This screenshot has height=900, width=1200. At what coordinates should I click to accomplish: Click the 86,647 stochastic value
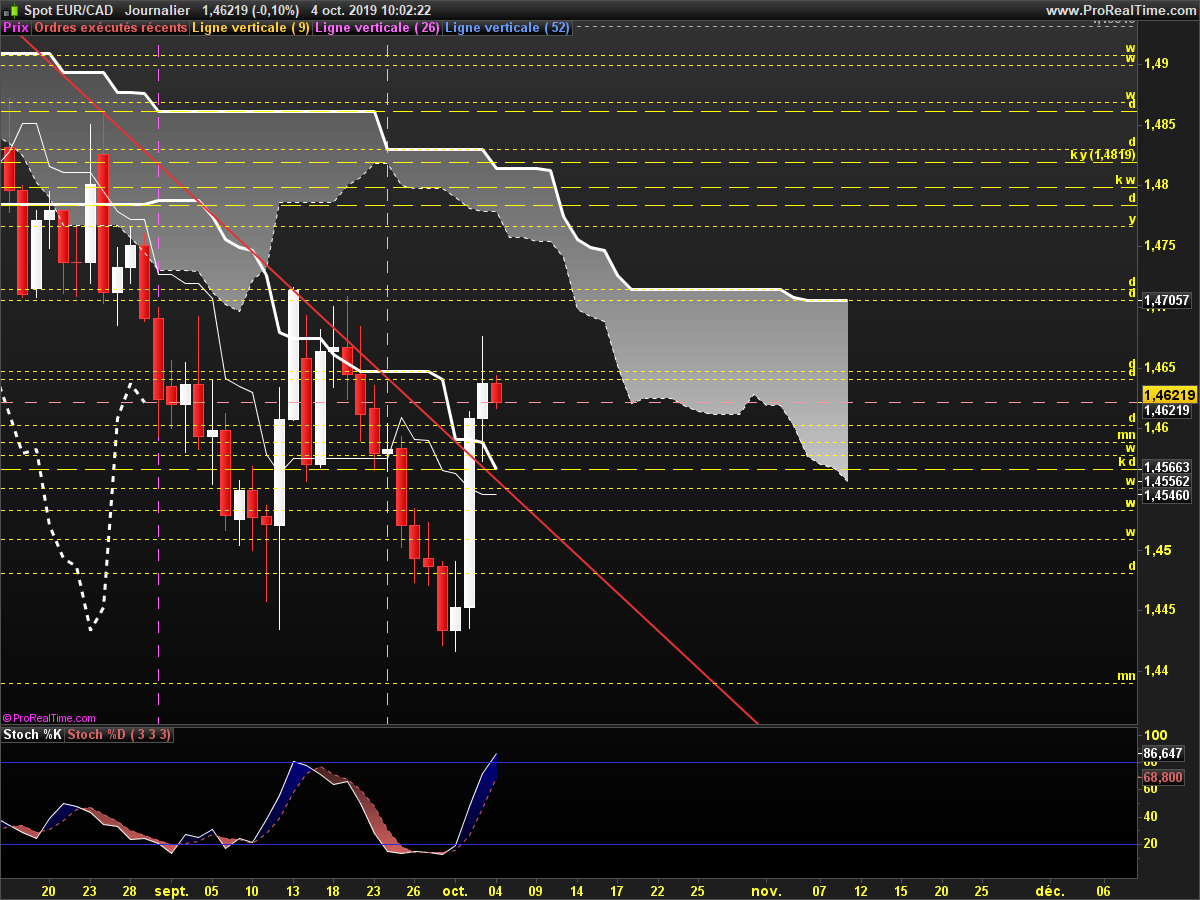1163,753
